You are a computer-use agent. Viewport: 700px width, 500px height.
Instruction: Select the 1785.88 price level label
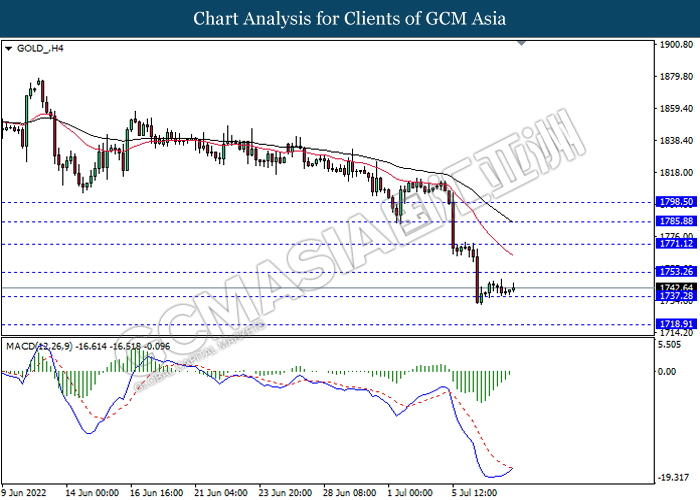coord(676,221)
